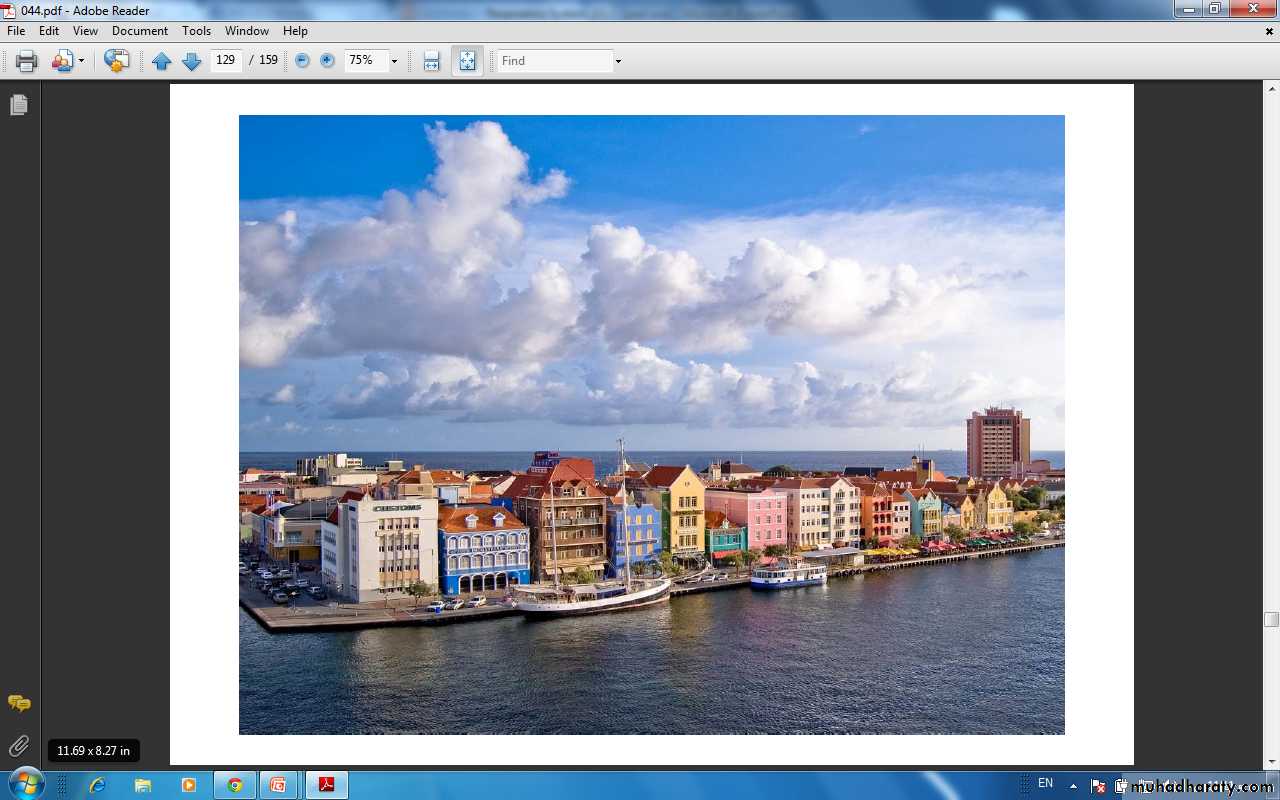
Task: Toggle fit one full page view
Action: pyautogui.click(x=467, y=61)
